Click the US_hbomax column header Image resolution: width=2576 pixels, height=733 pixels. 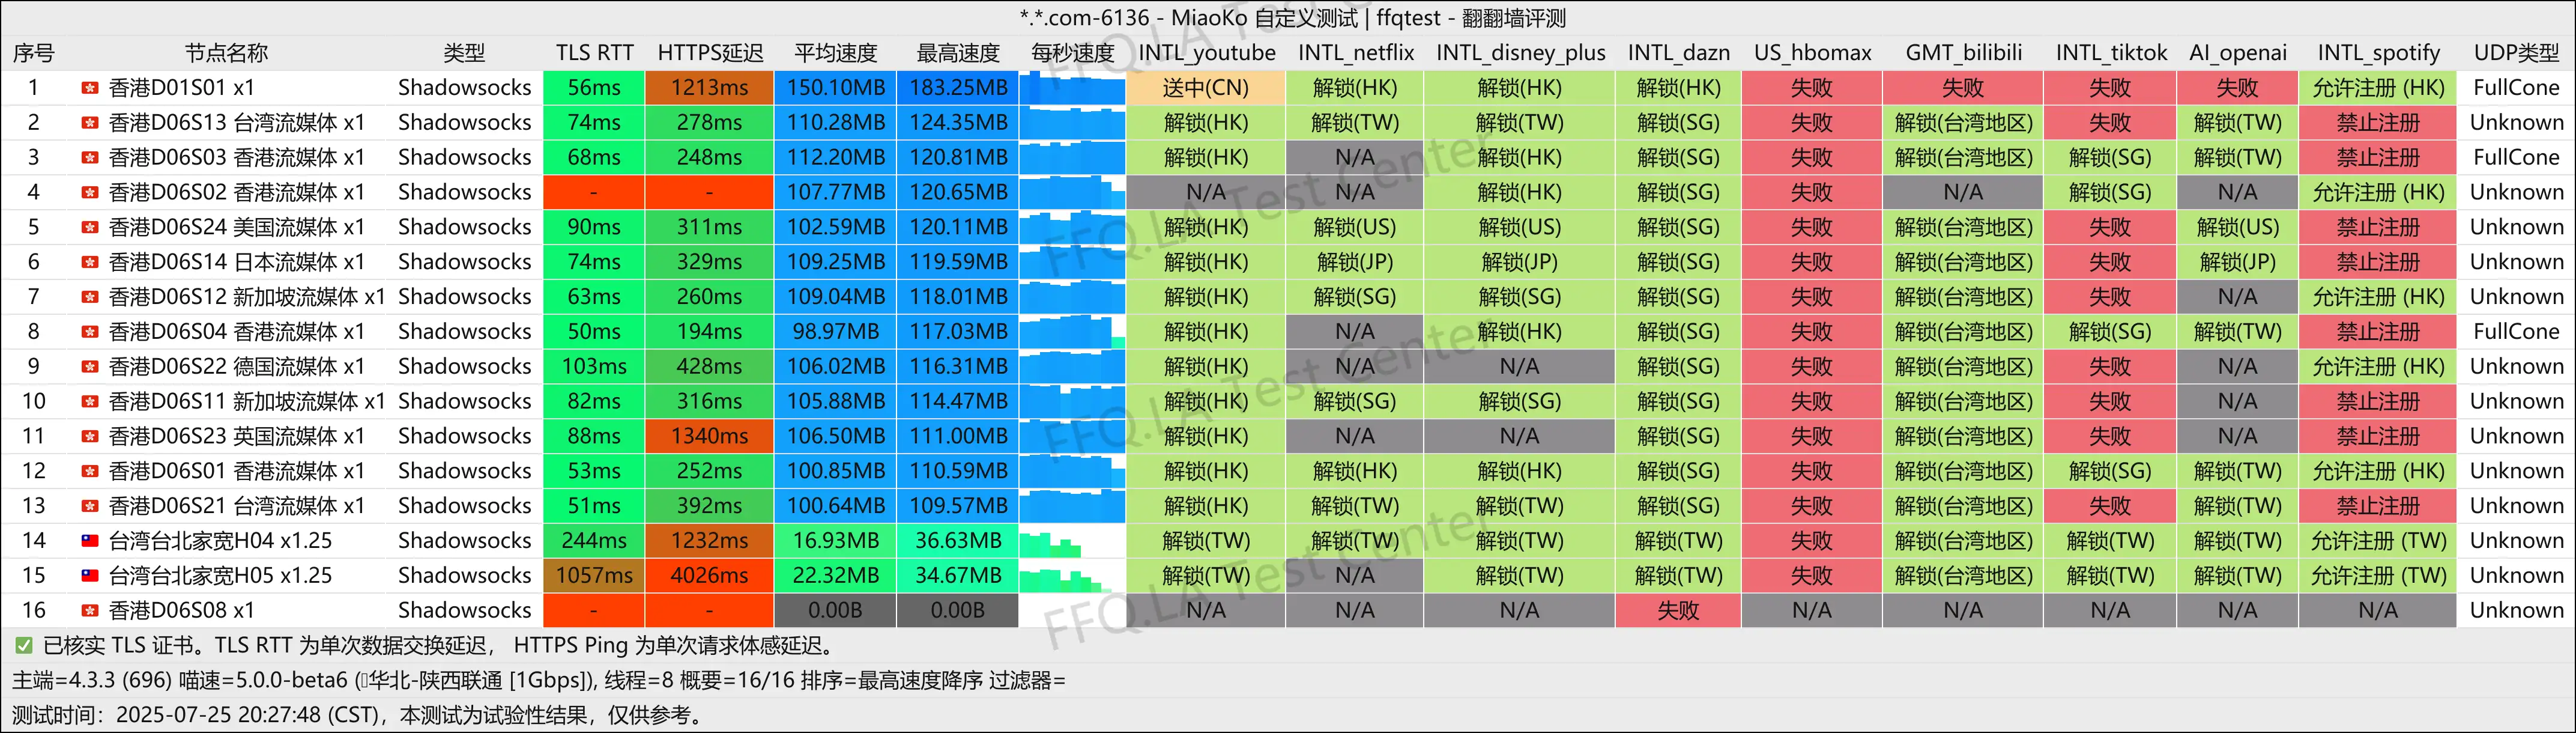coord(1812,53)
